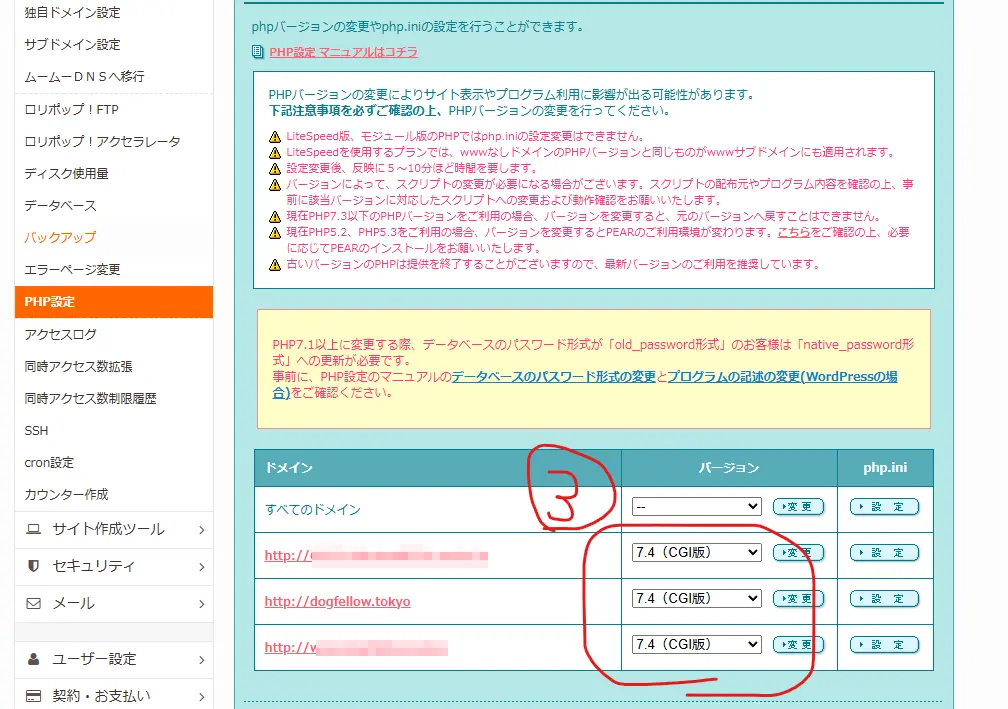
Task: Open PHP version dropdown for dogfellow.tokyo
Action: click(x=696, y=599)
